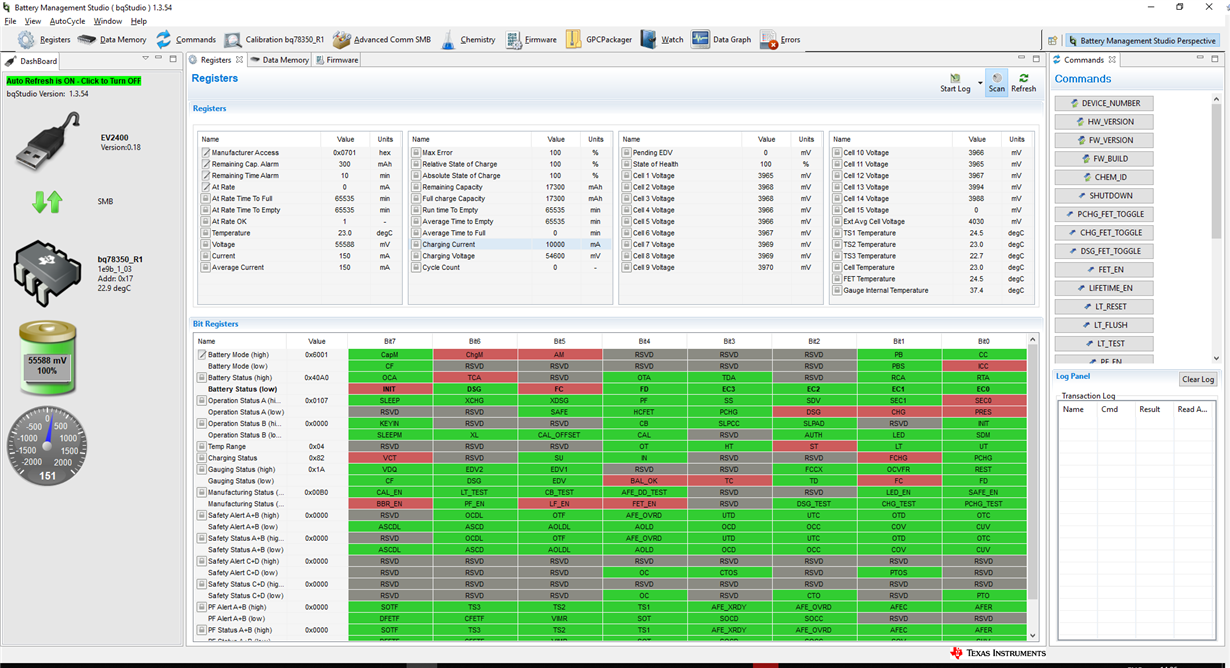The image size is (1230, 668).
Task: Select Battery Management Studio Perspective
Action: (1141, 41)
